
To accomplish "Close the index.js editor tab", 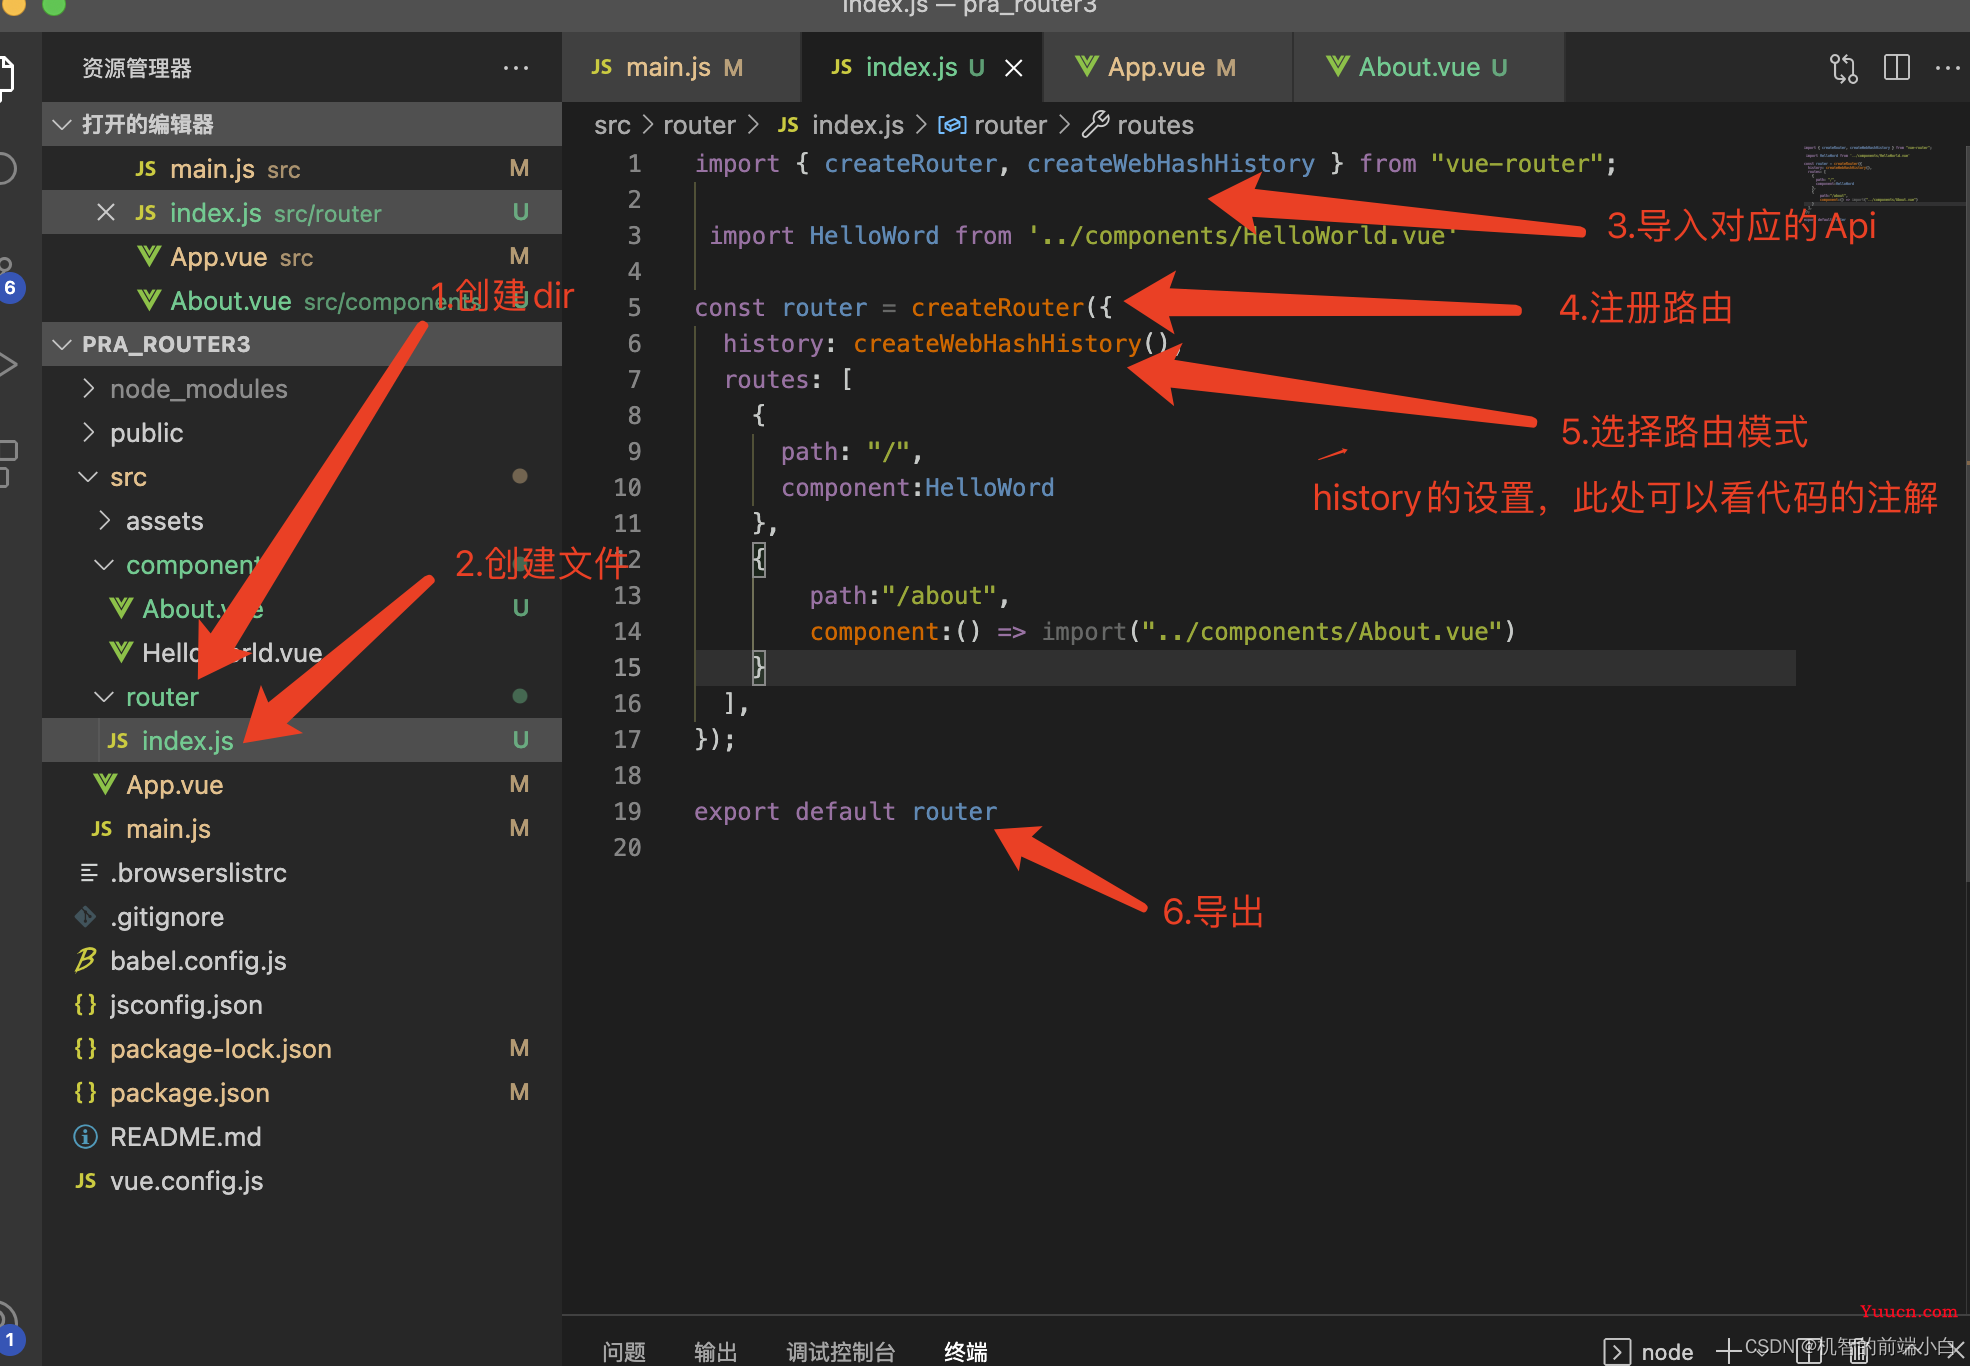I will coord(1013,67).
